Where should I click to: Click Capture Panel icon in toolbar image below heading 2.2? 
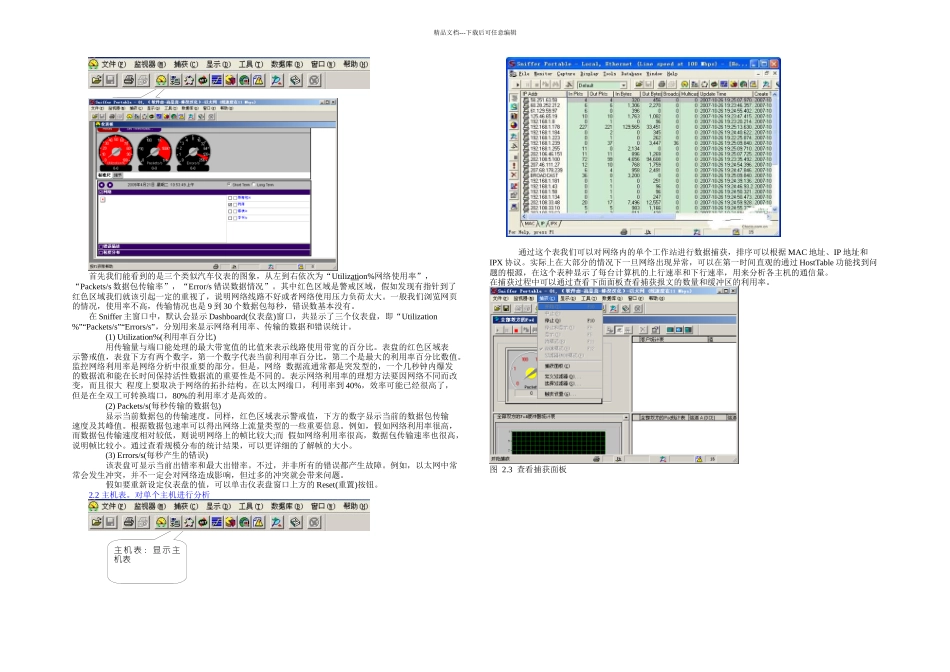(277, 522)
